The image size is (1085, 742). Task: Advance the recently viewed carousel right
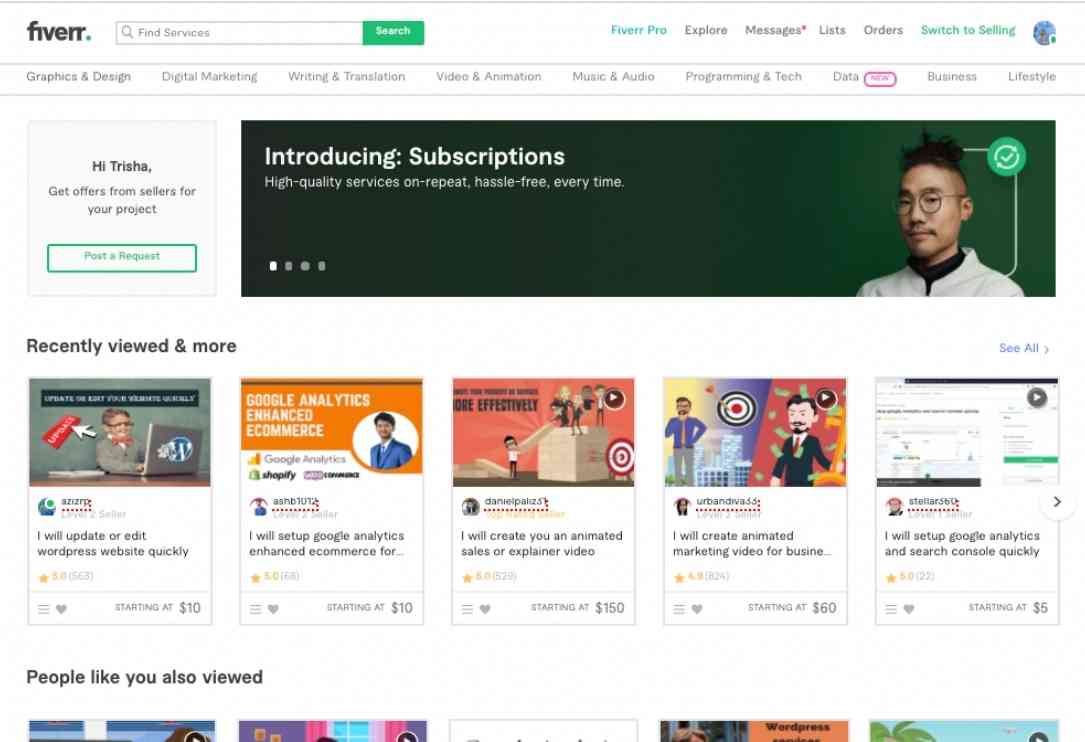click(x=1057, y=502)
